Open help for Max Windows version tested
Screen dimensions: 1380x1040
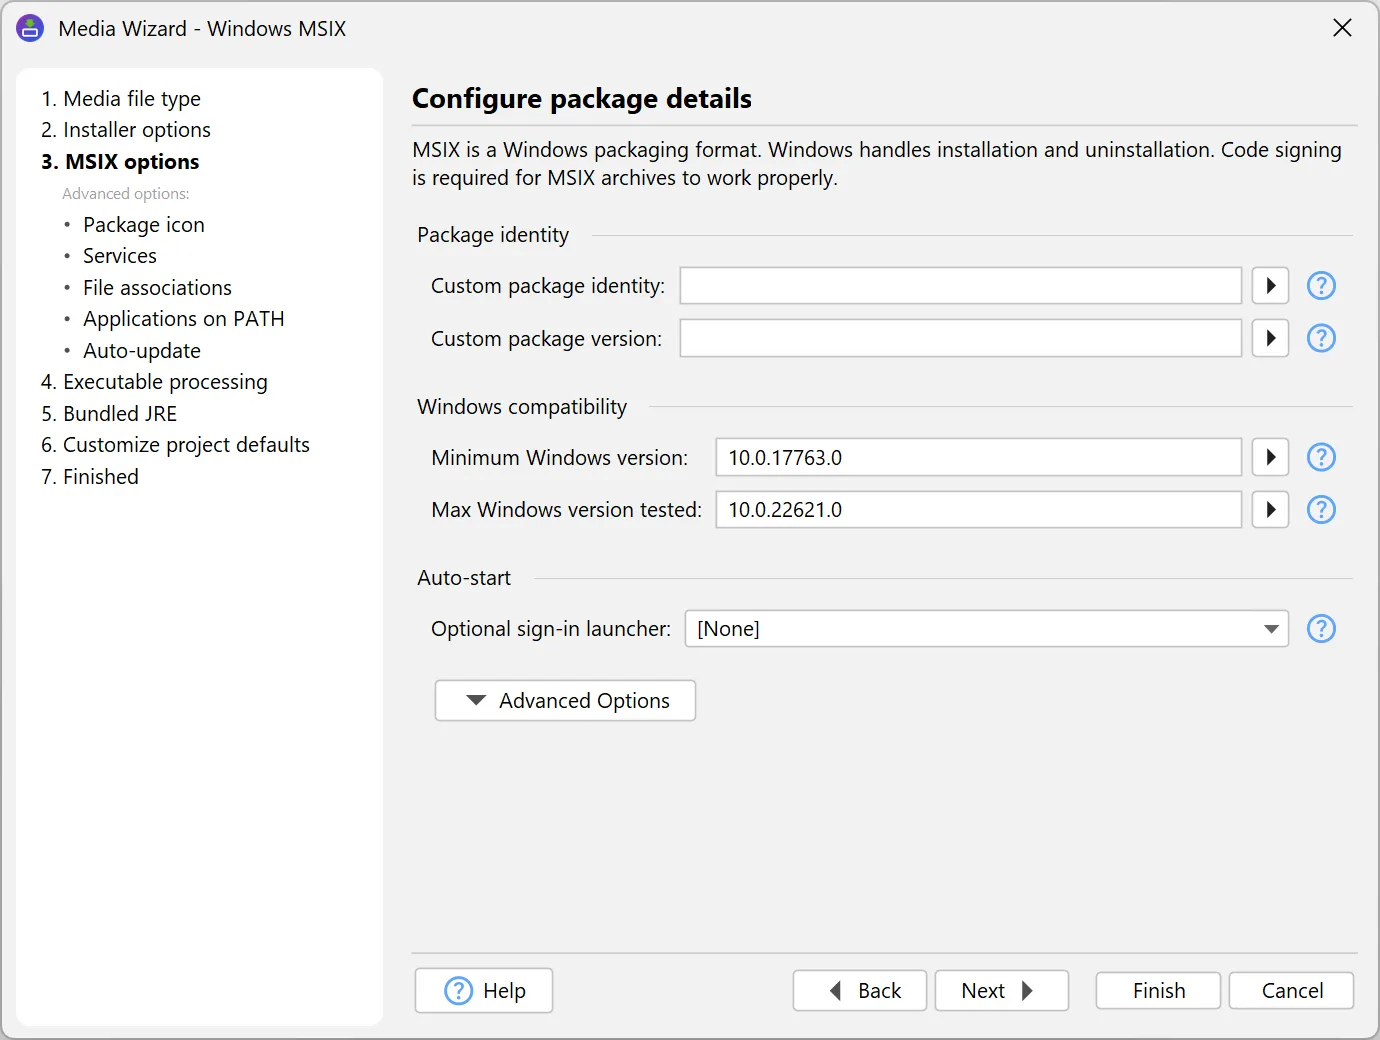pyautogui.click(x=1321, y=510)
